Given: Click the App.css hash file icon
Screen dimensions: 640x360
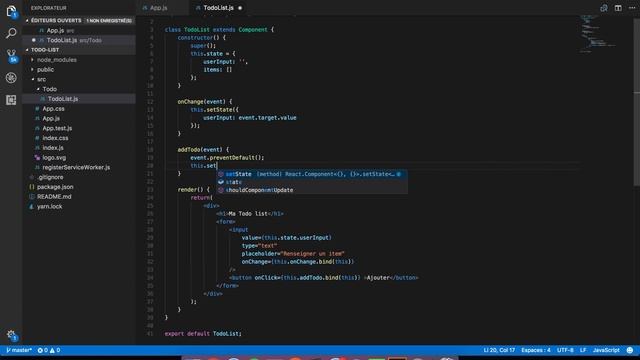Looking at the screenshot, I should click(37, 109).
